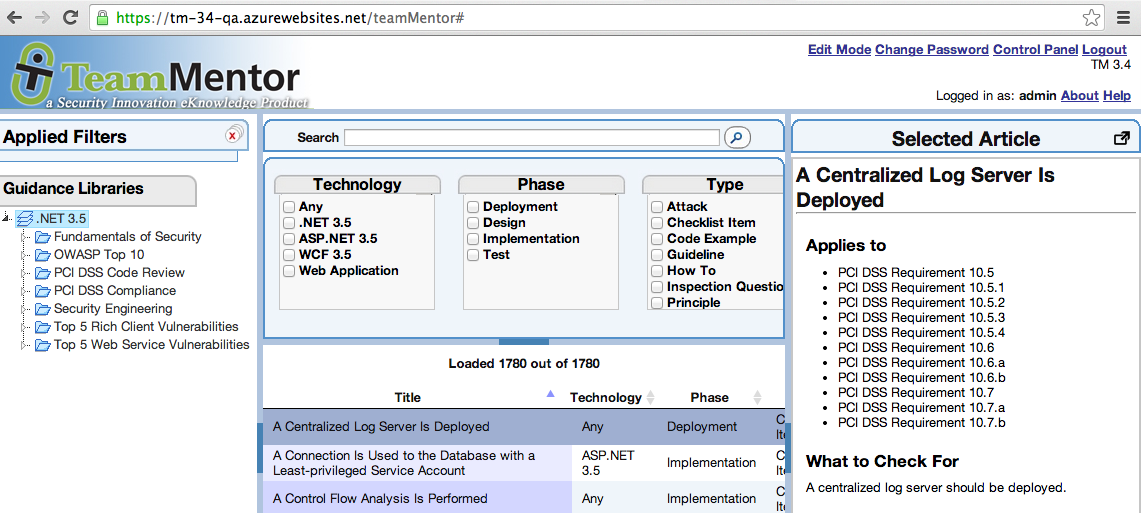This screenshot has height=513, width=1141.
Task: Sort articles by the Phase column
Action: 709,397
